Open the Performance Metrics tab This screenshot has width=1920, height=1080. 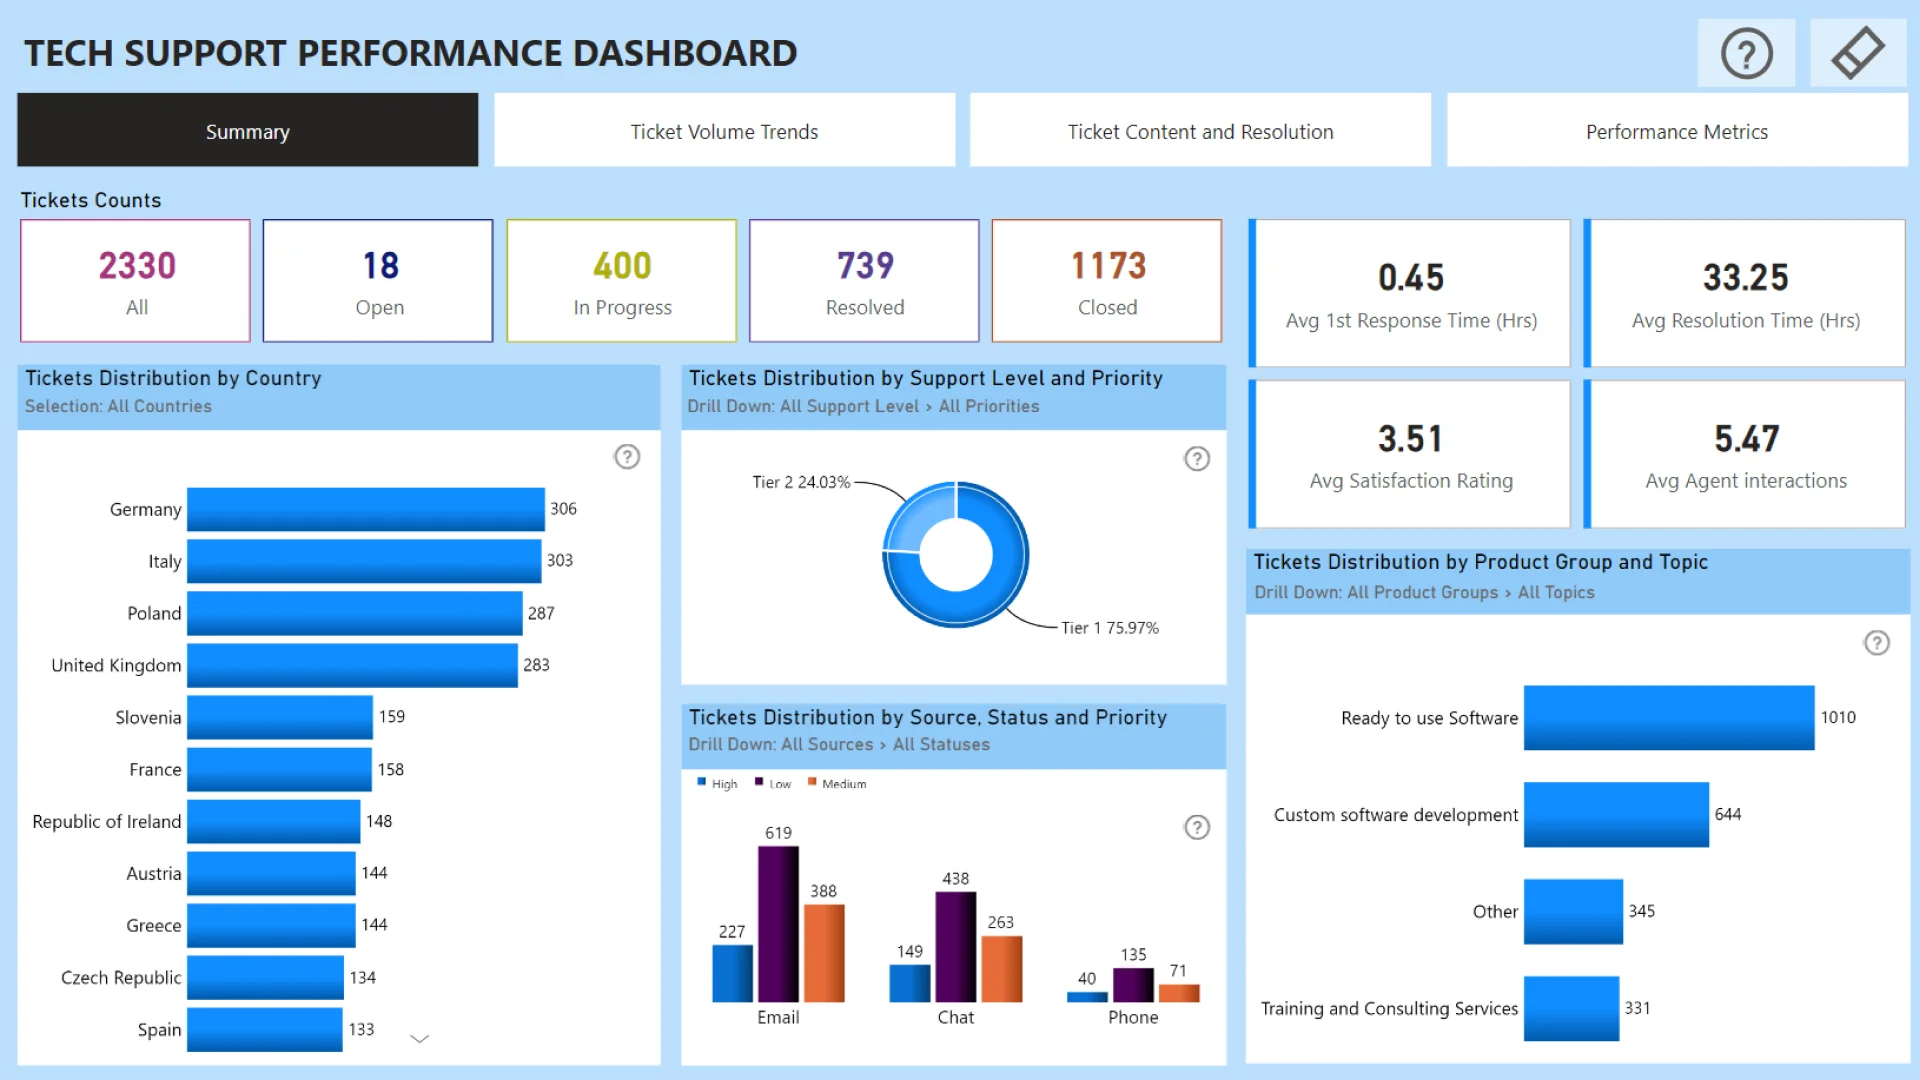pyautogui.click(x=1677, y=130)
